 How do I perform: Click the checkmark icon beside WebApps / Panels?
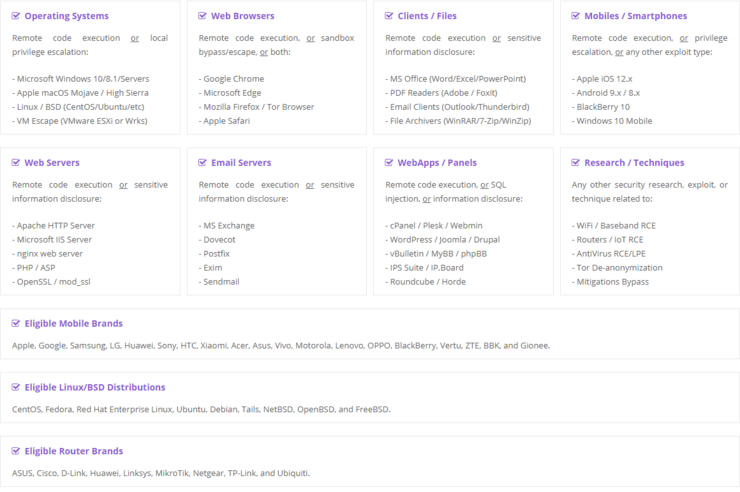click(x=390, y=162)
